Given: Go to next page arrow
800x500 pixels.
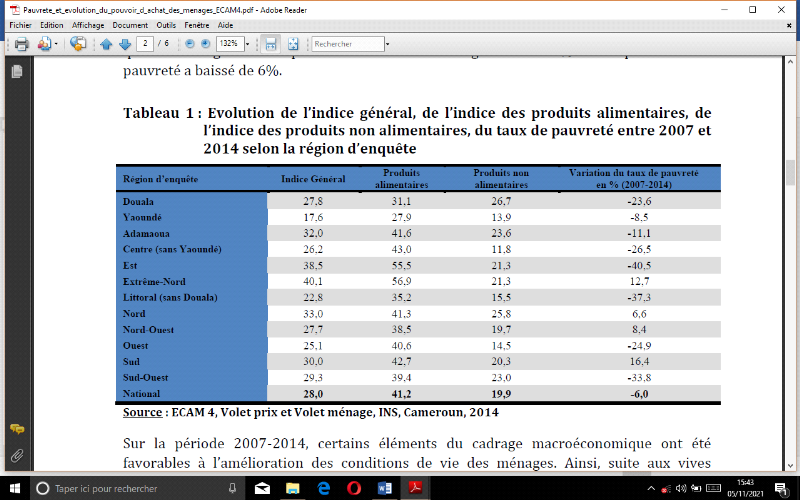Looking at the screenshot, I should (x=125, y=44).
